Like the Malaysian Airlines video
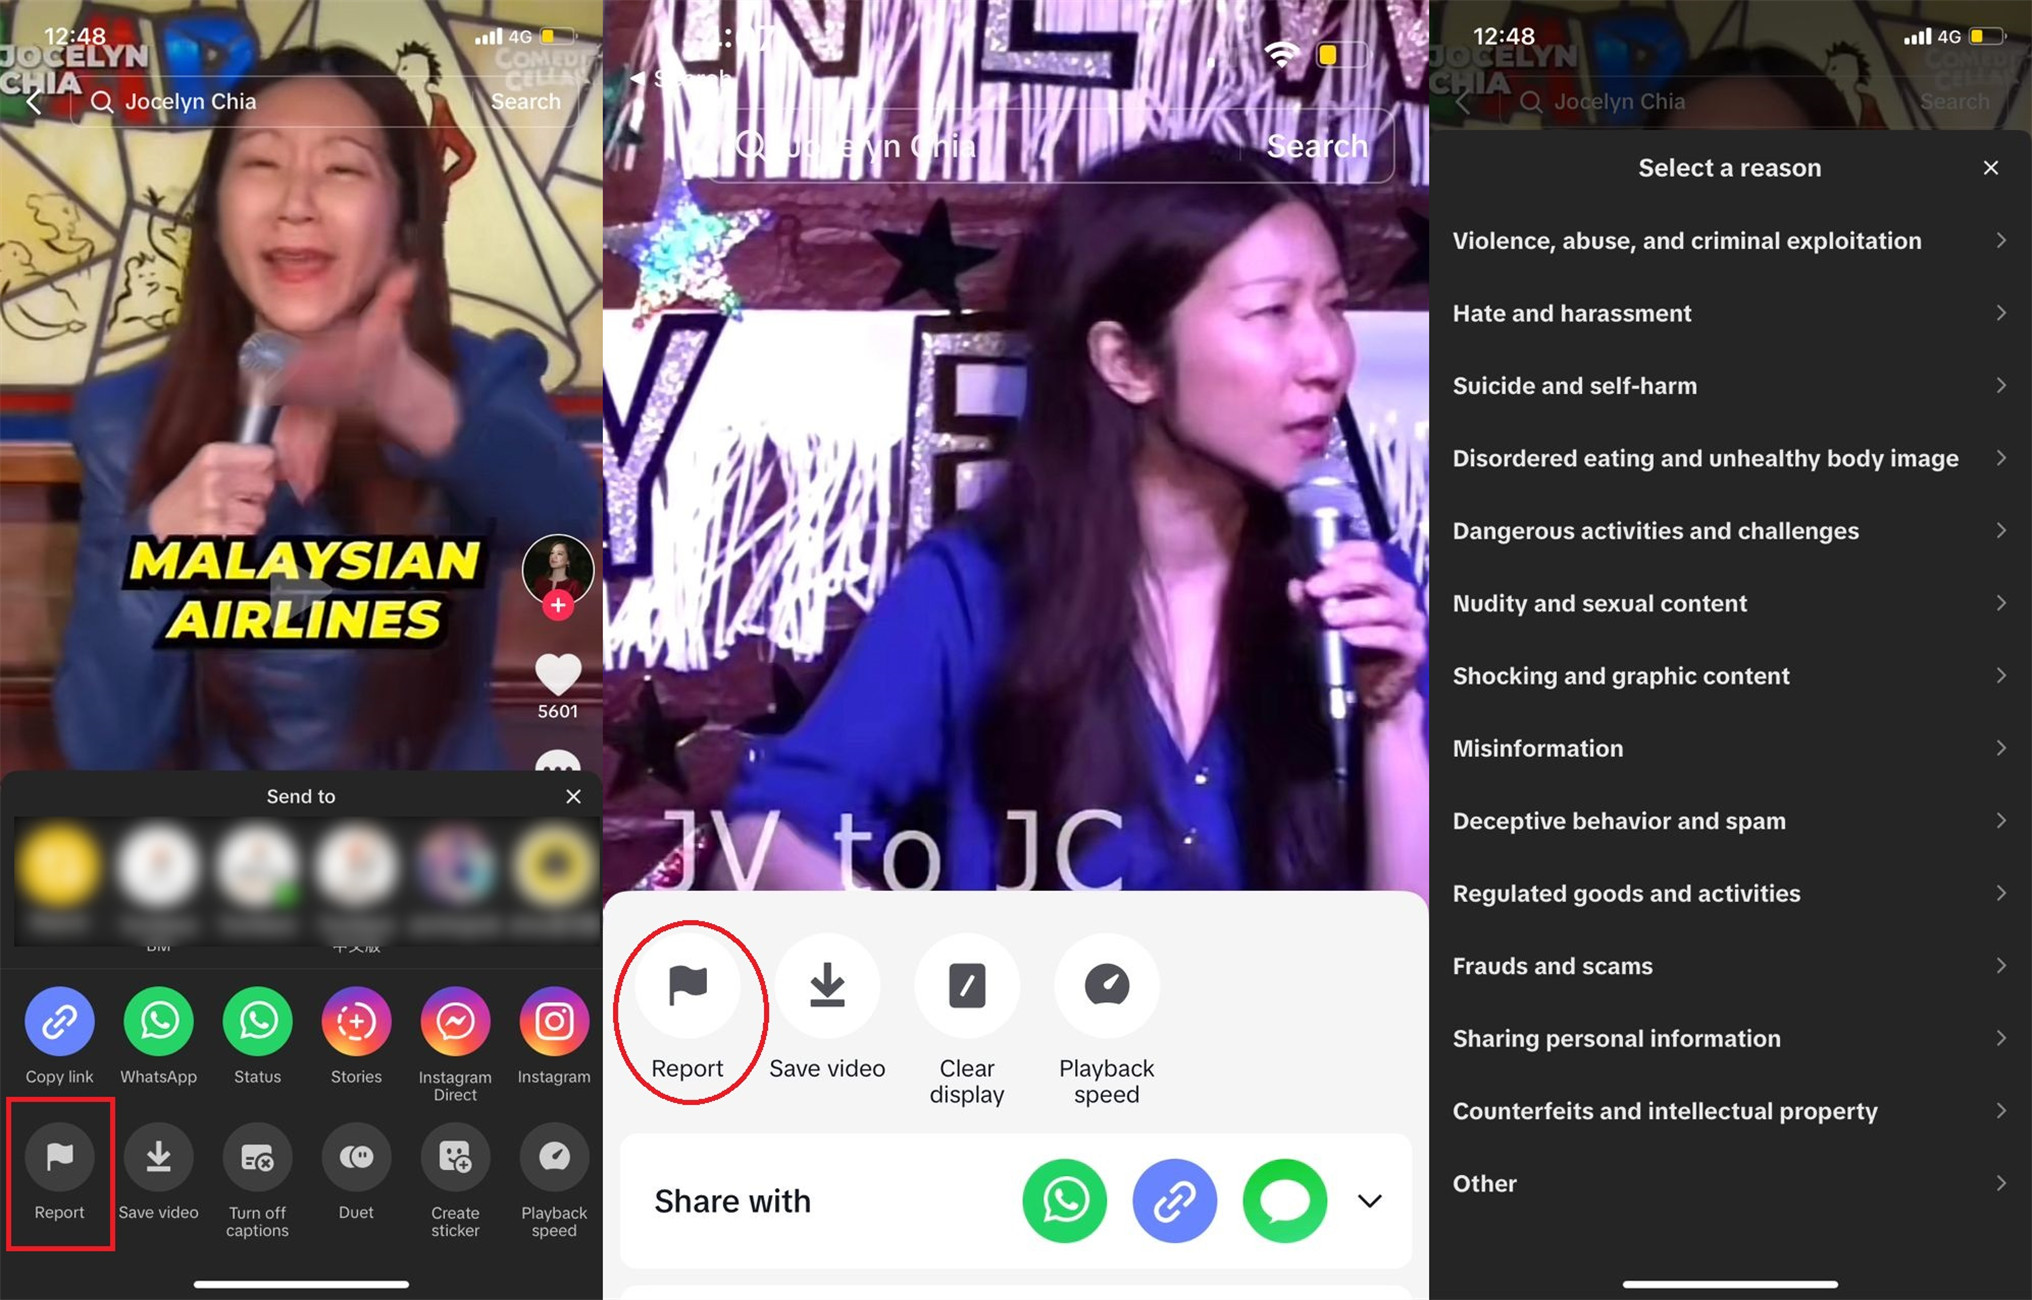 558,674
